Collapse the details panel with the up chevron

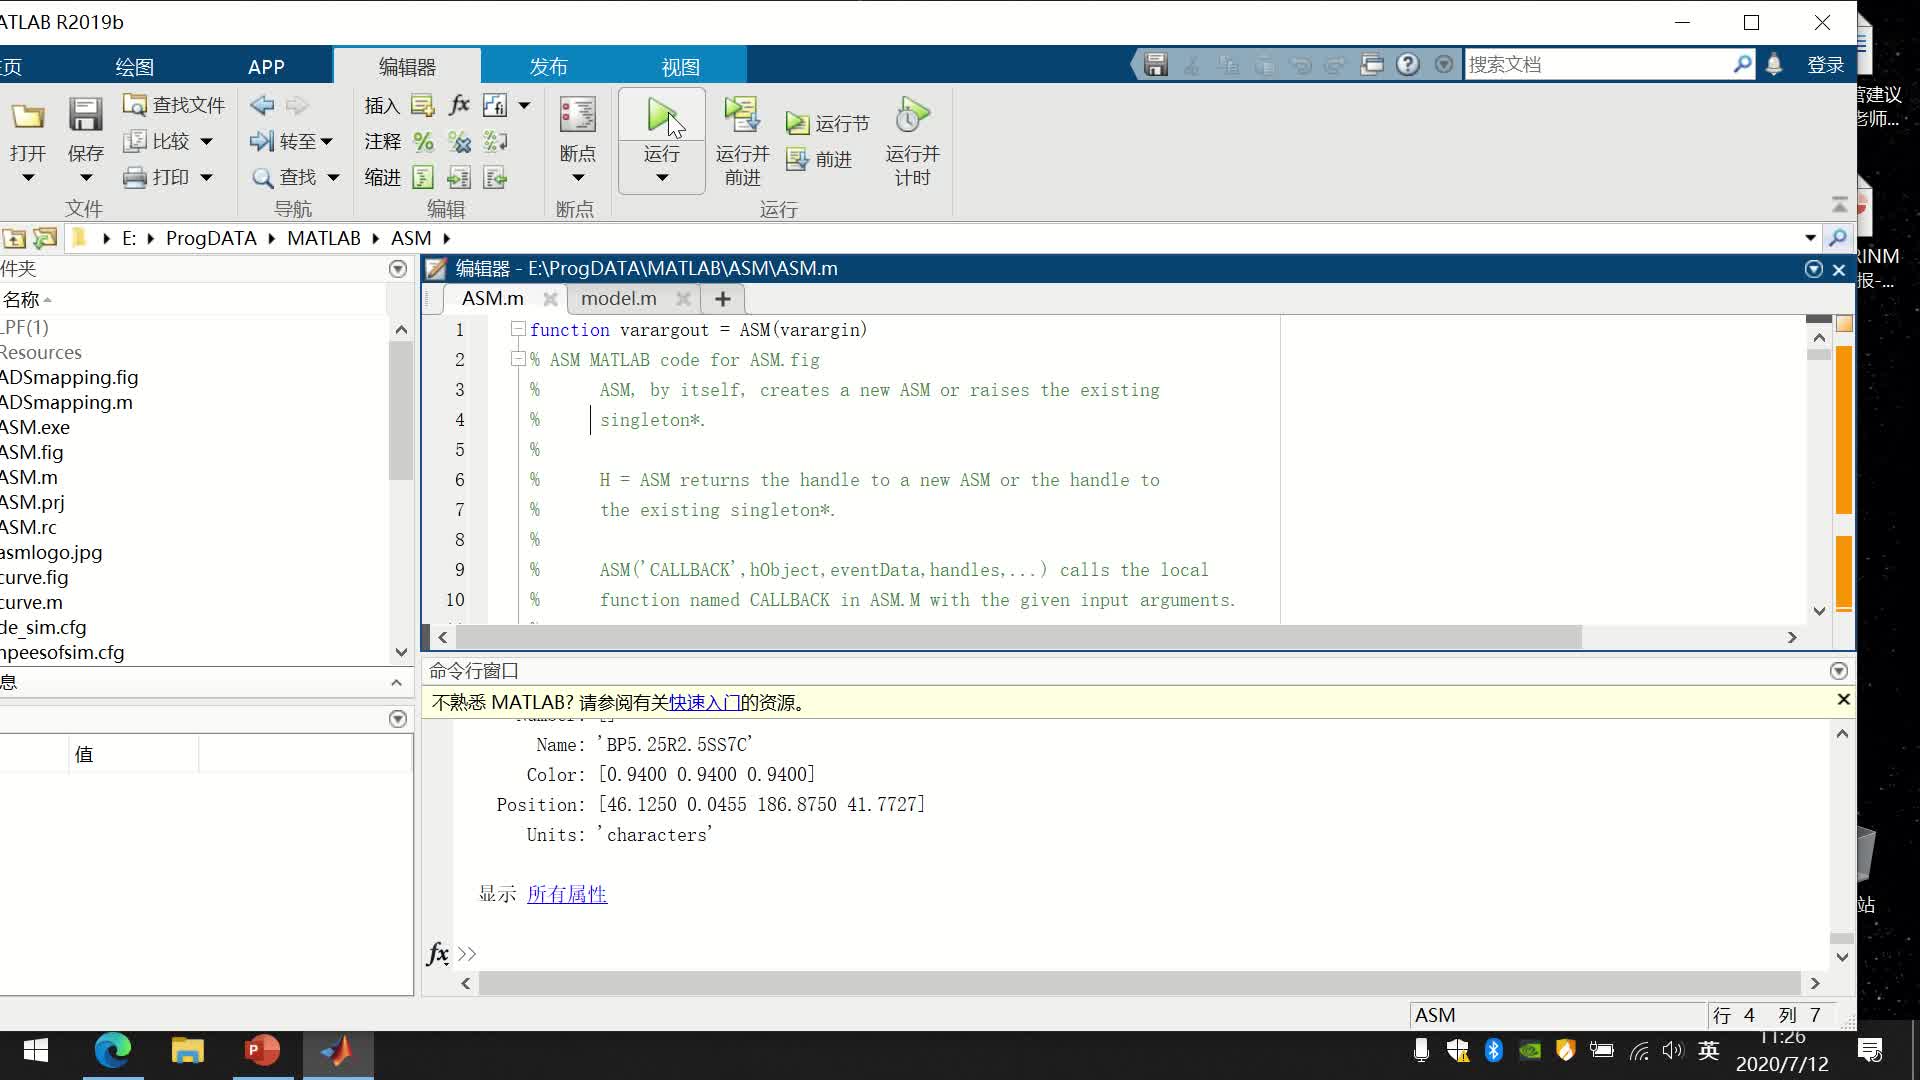pyautogui.click(x=396, y=683)
